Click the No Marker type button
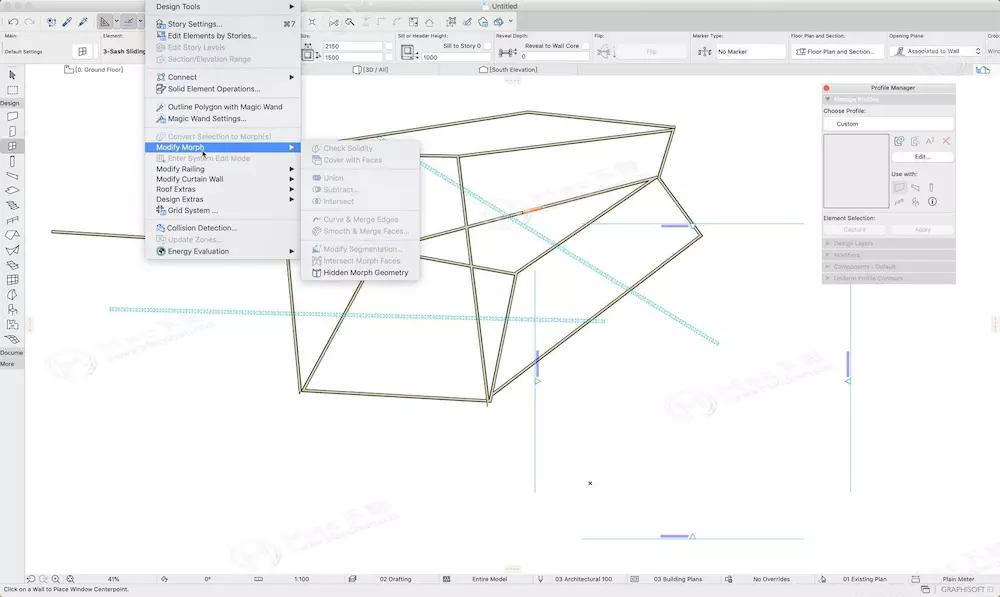Viewport: 1000px width, 597px height. point(750,51)
